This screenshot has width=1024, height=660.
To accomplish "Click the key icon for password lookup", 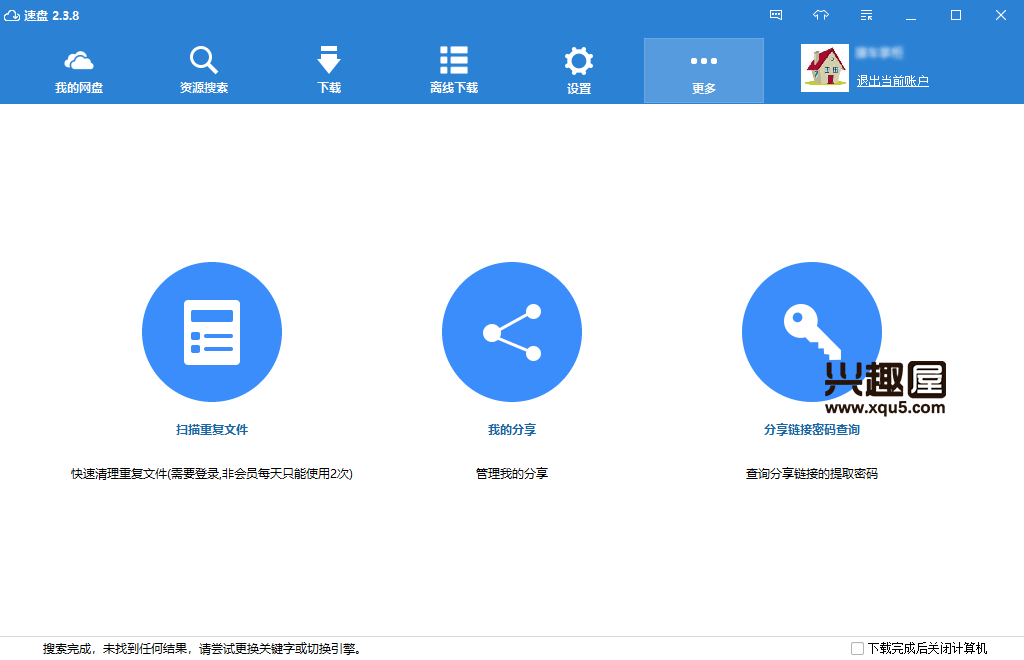I will pyautogui.click(x=811, y=332).
